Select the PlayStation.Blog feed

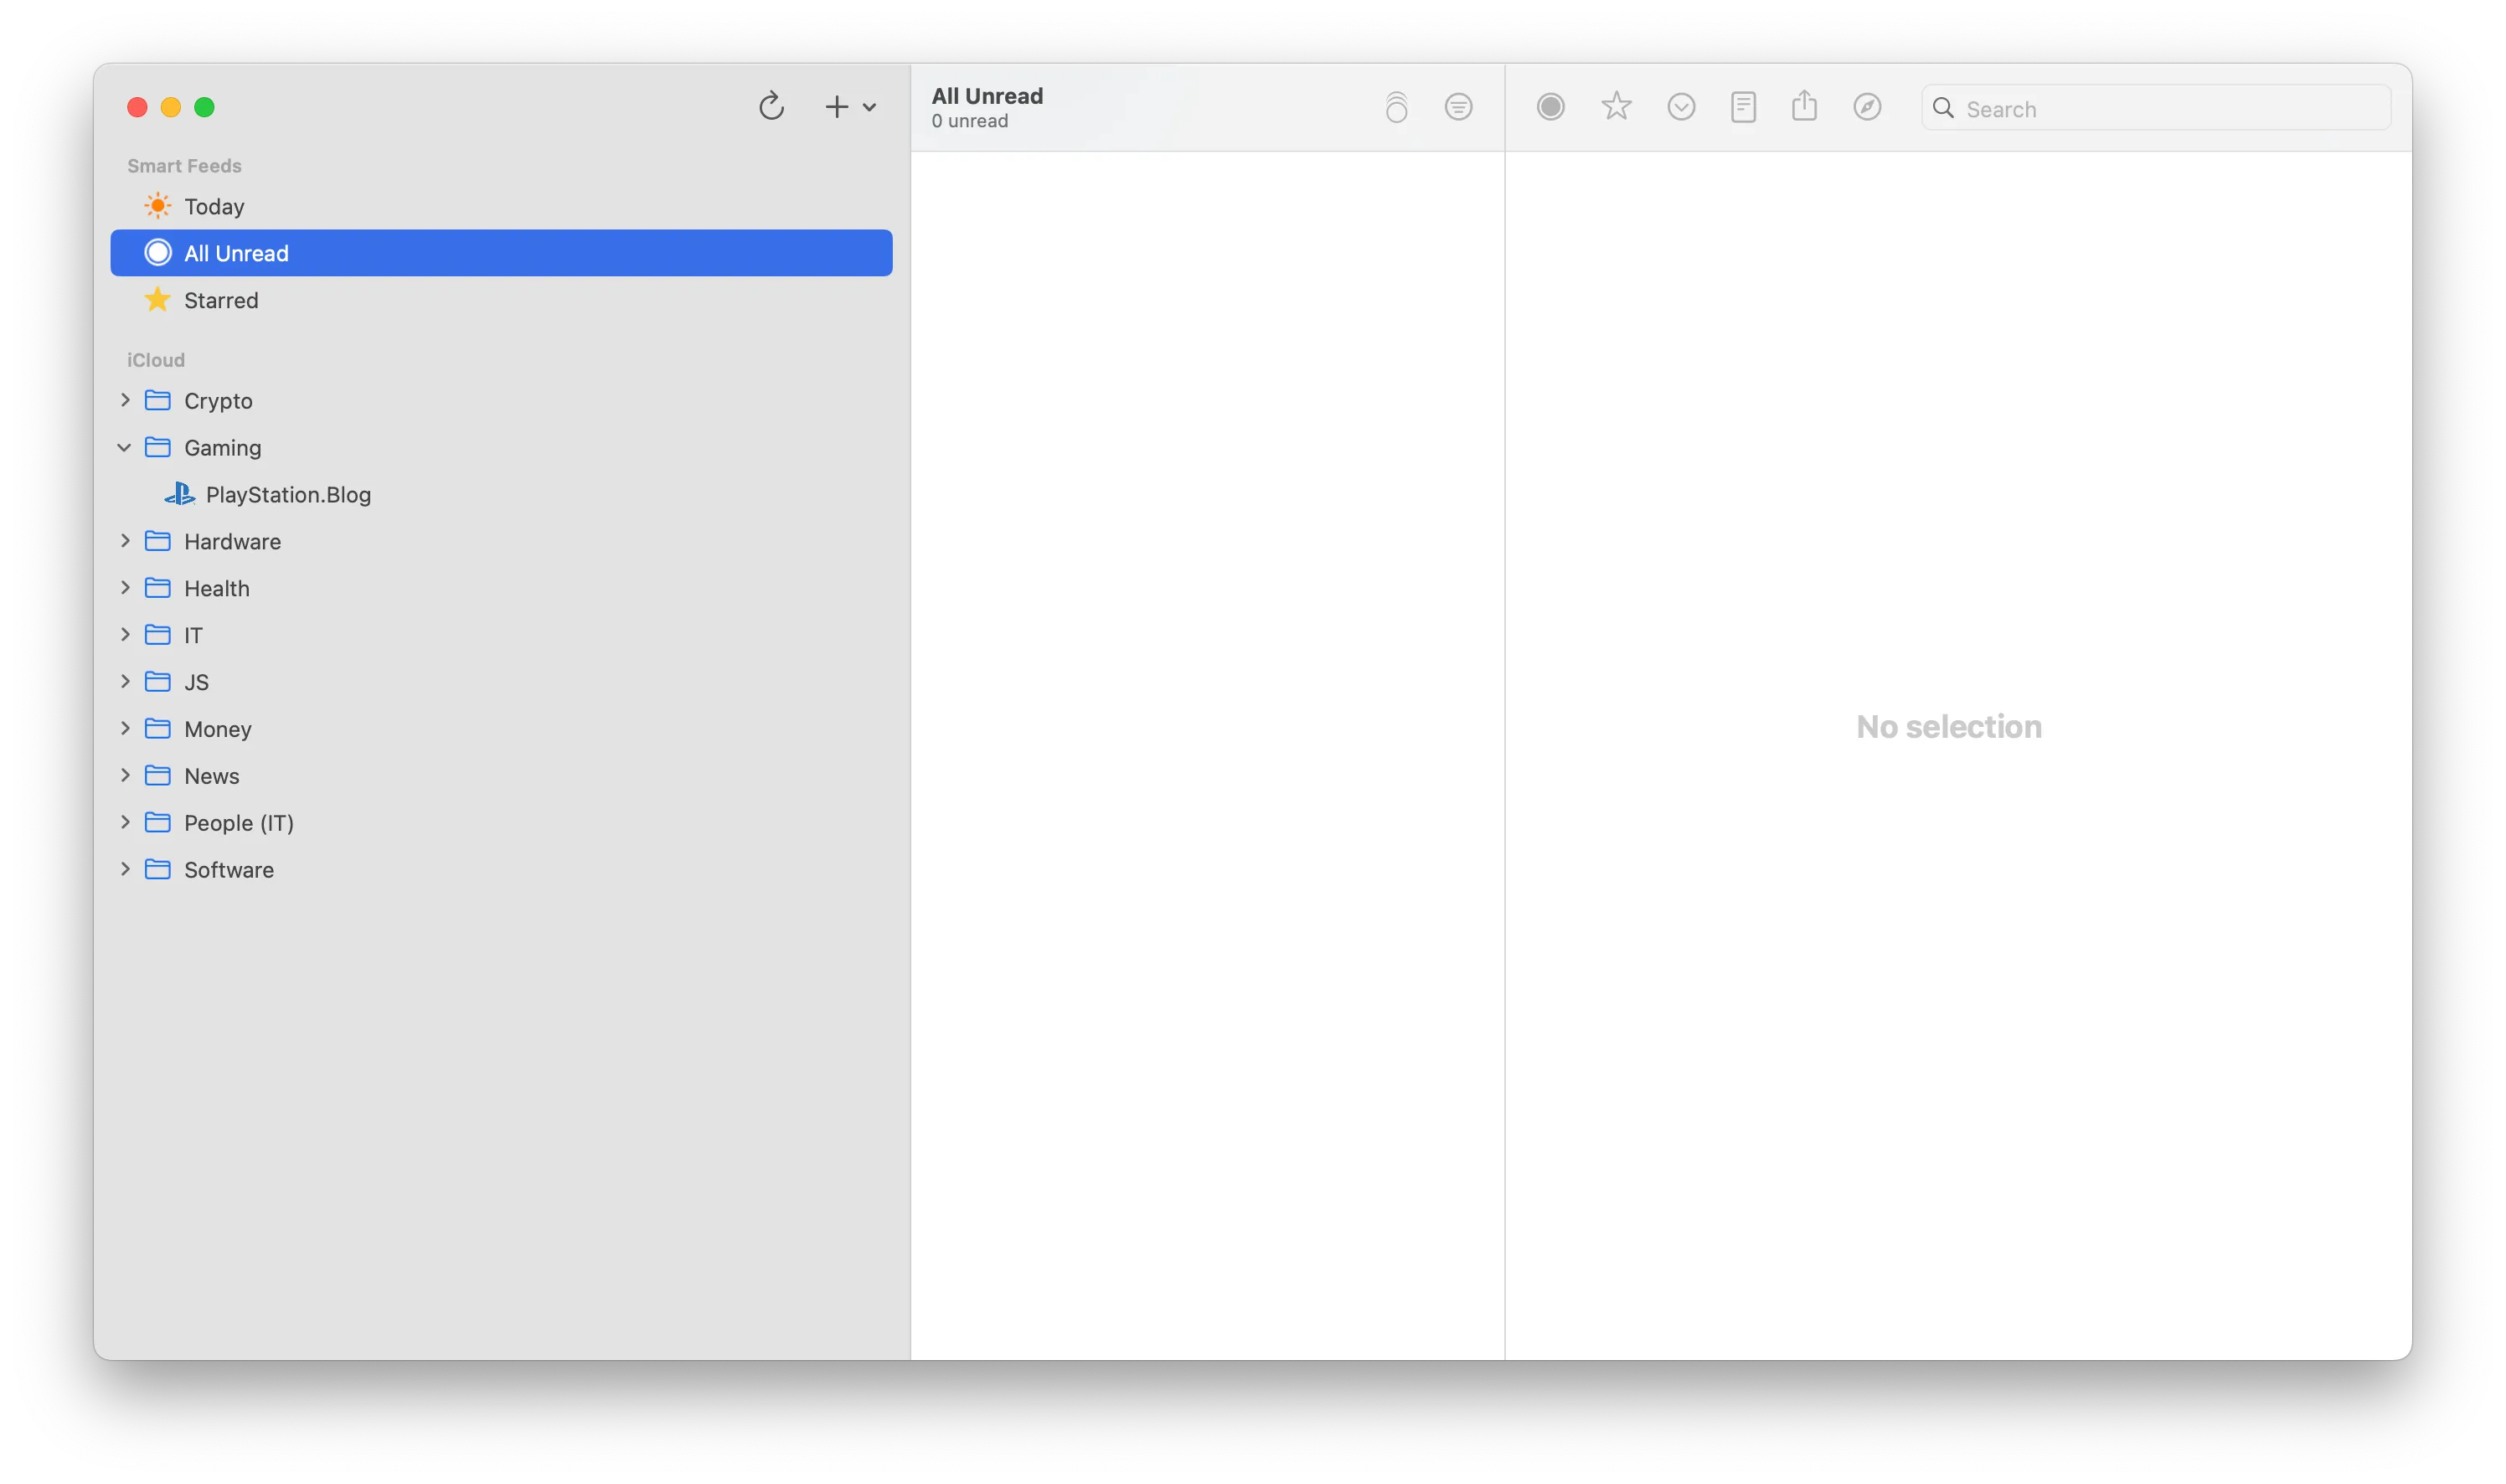pyautogui.click(x=288, y=494)
